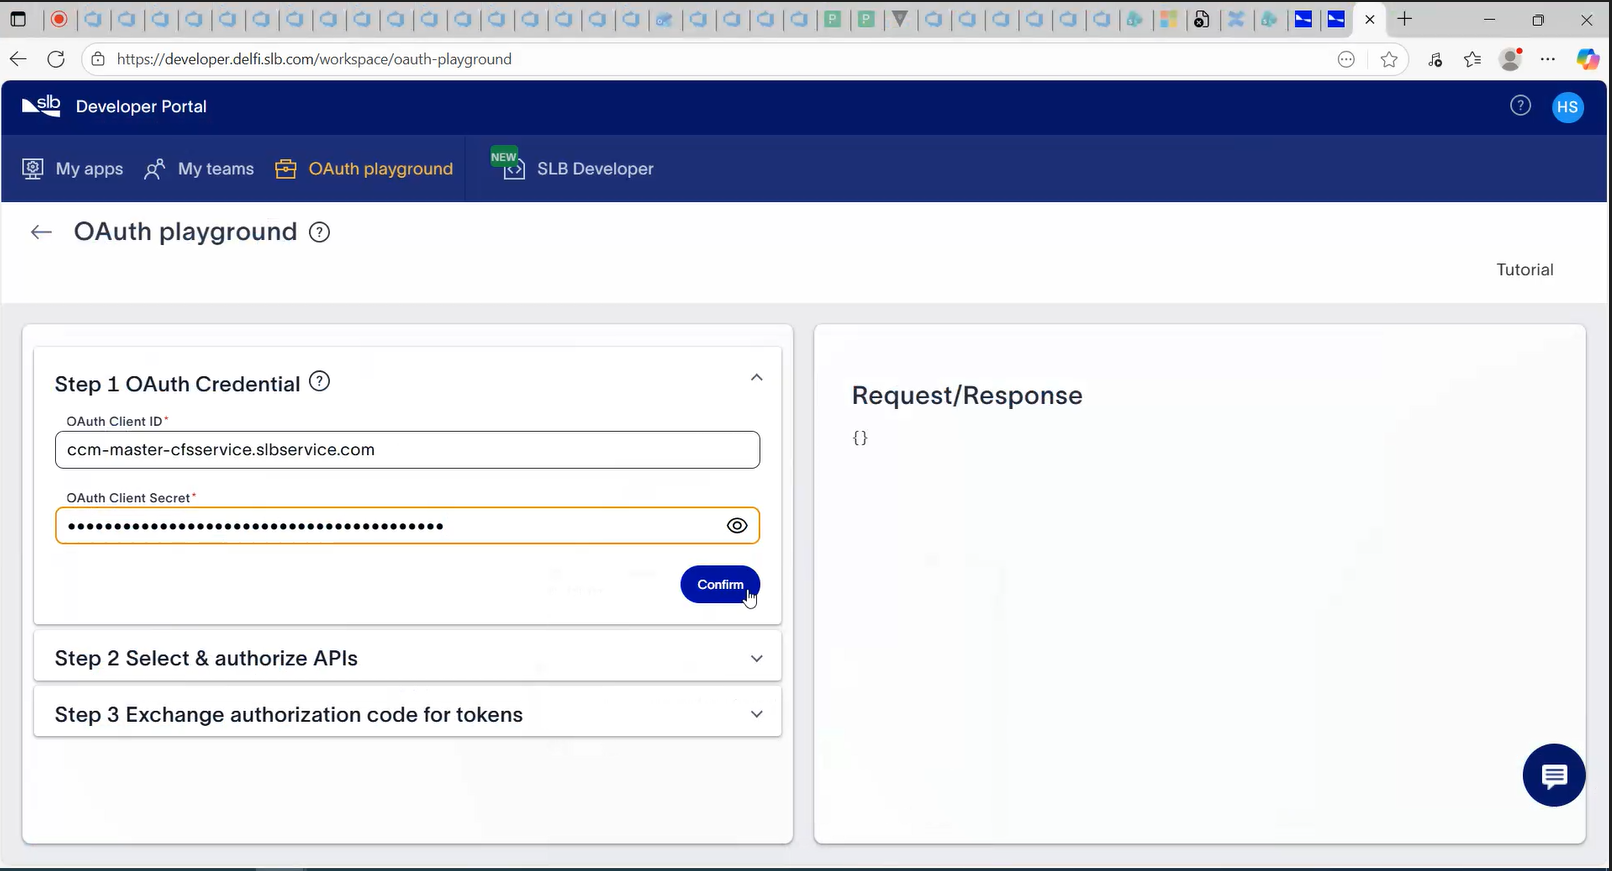
Task: Focus the OAuth Client Secret field
Action: pos(408,526)
